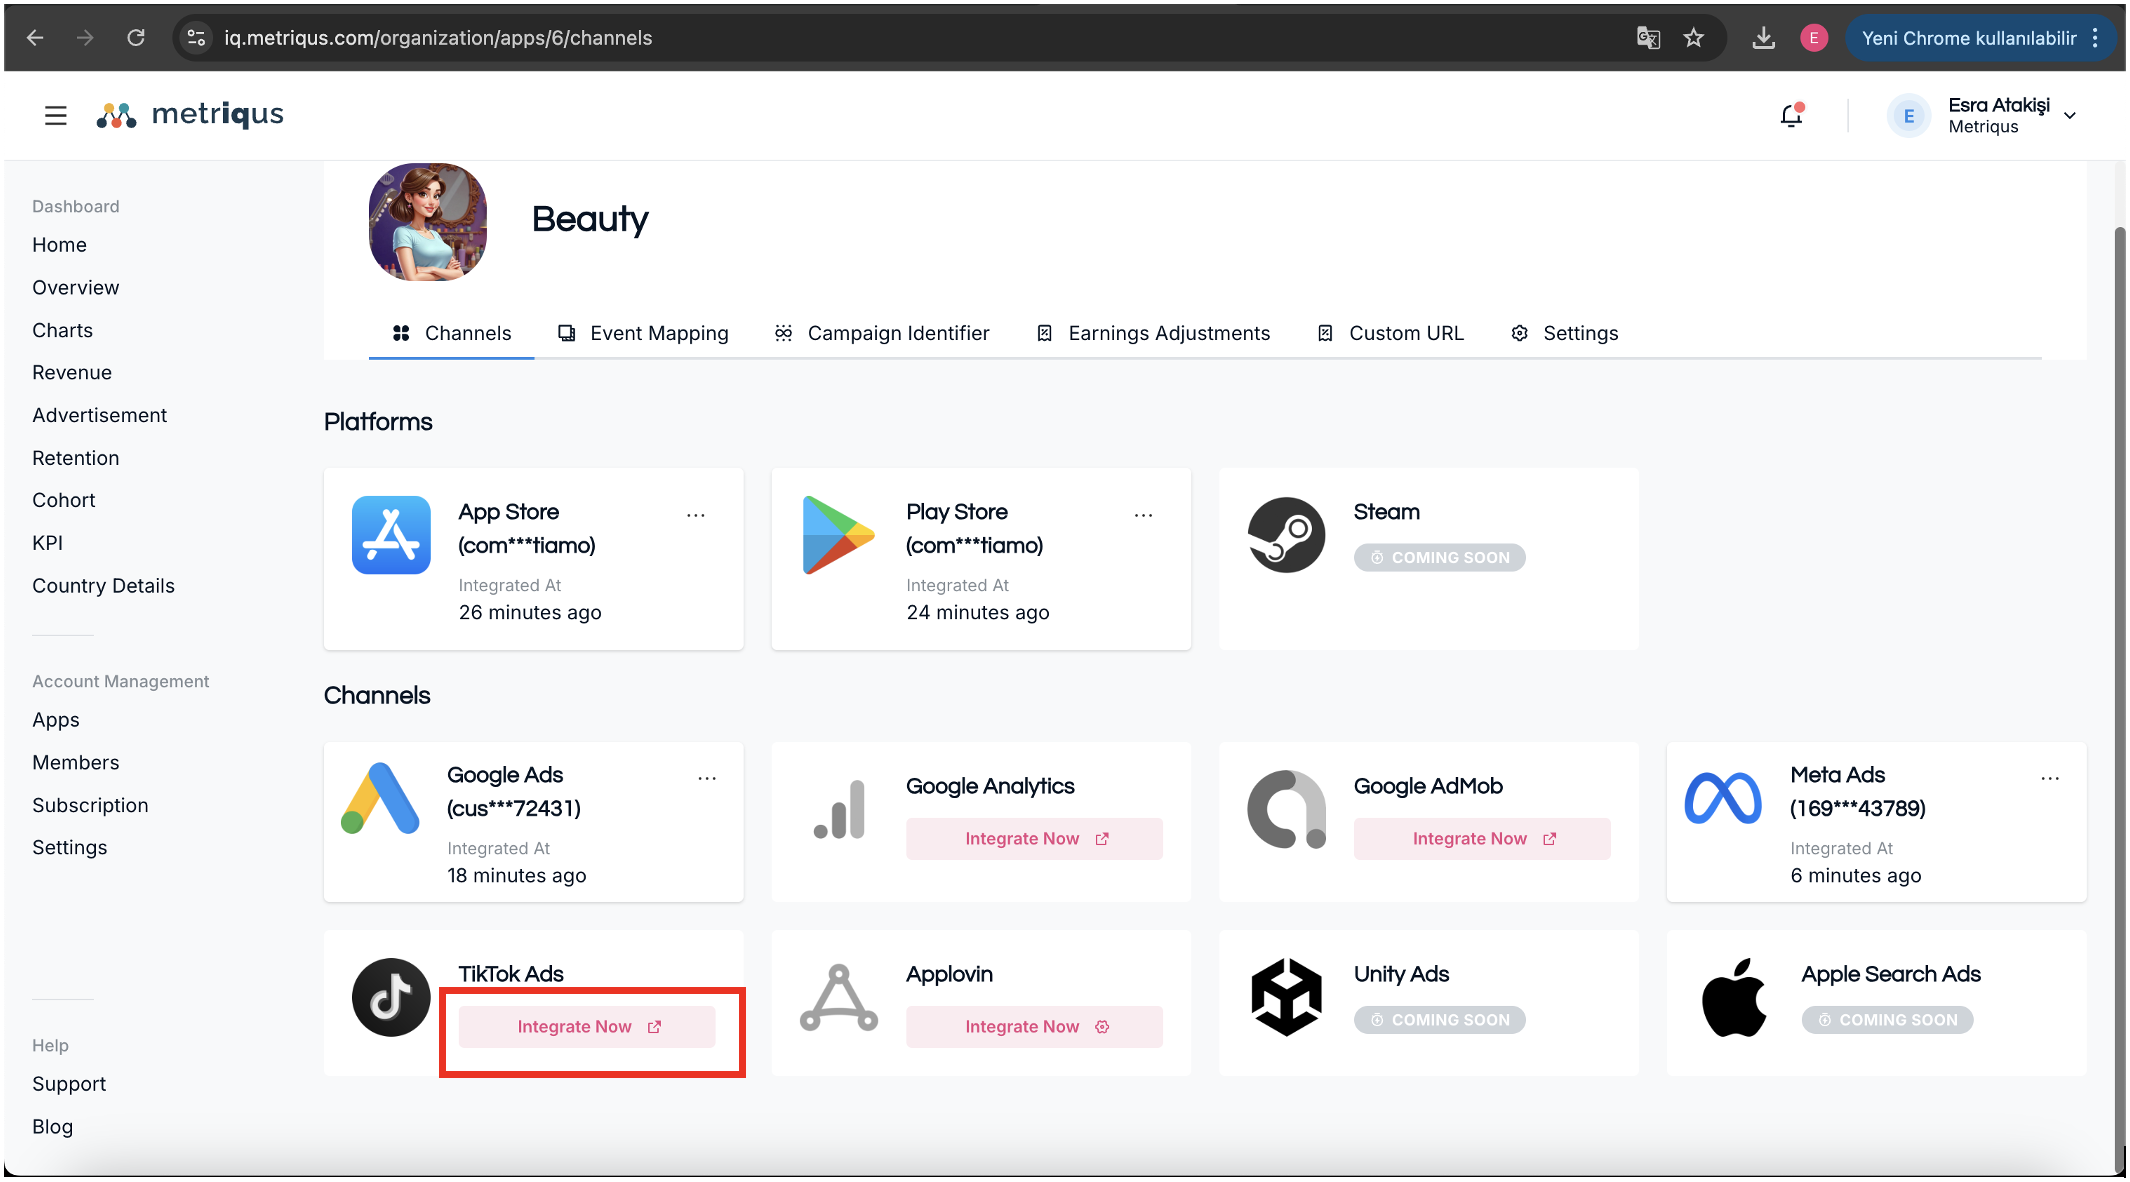Open Support in Help section

point(69,1084)
